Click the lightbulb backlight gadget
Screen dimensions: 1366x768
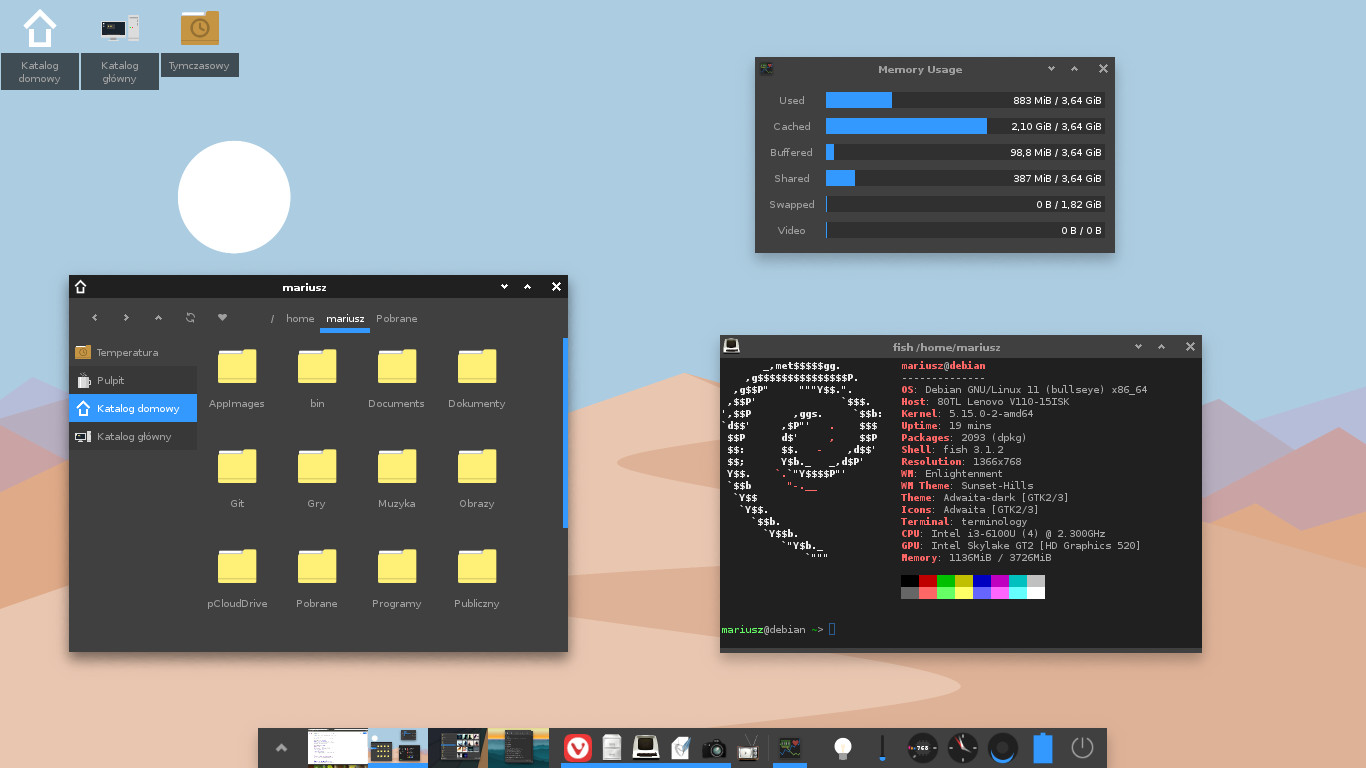click(x=844, y=748)
